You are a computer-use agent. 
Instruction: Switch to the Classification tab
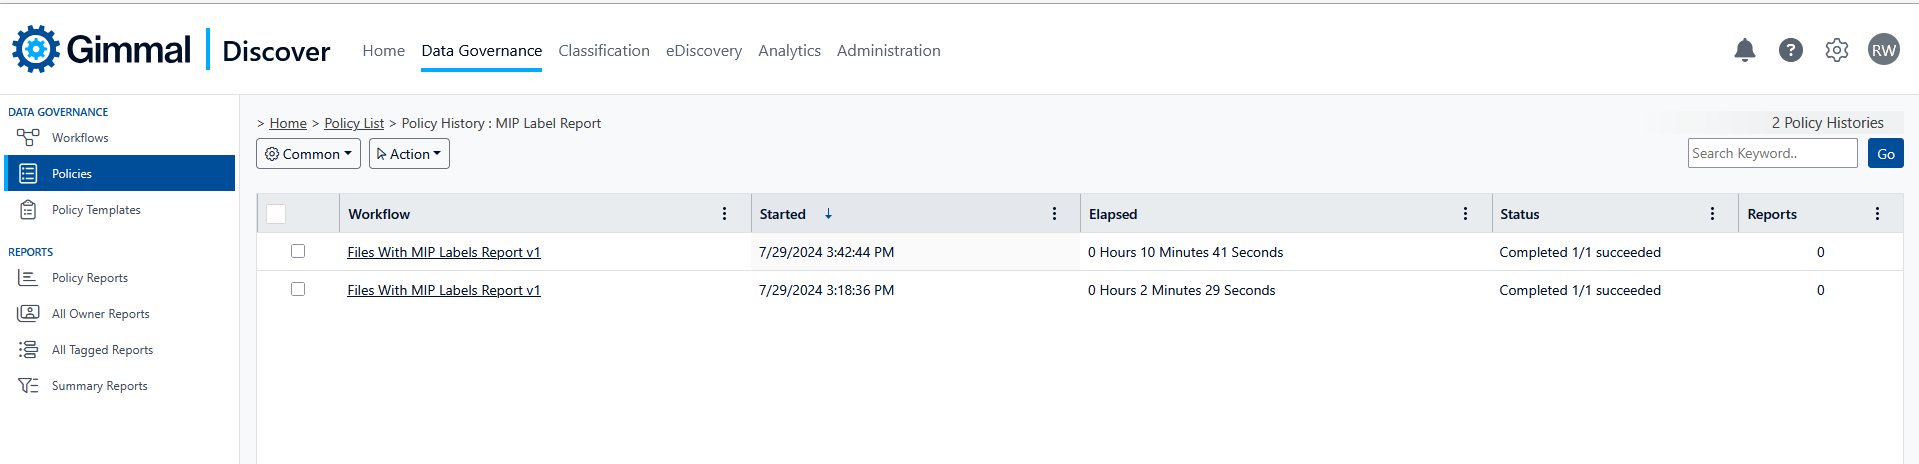click(x=604, y=51)
